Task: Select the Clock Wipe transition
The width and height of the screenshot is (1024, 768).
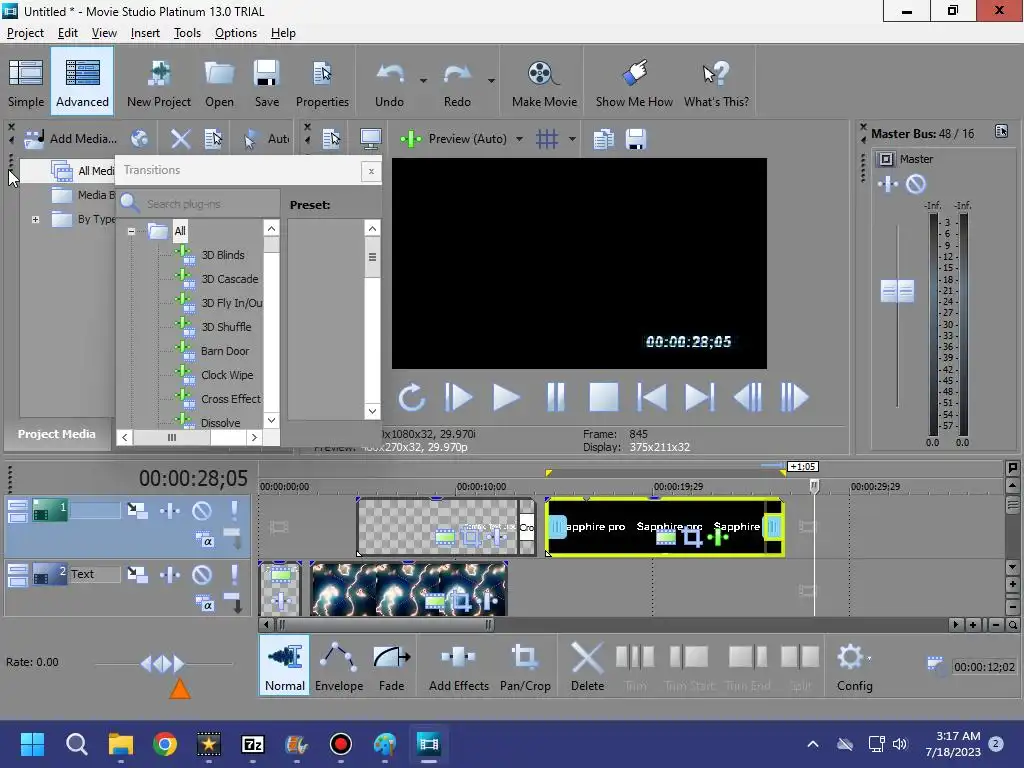Action: pyautogui.click(x=227, y=375)
